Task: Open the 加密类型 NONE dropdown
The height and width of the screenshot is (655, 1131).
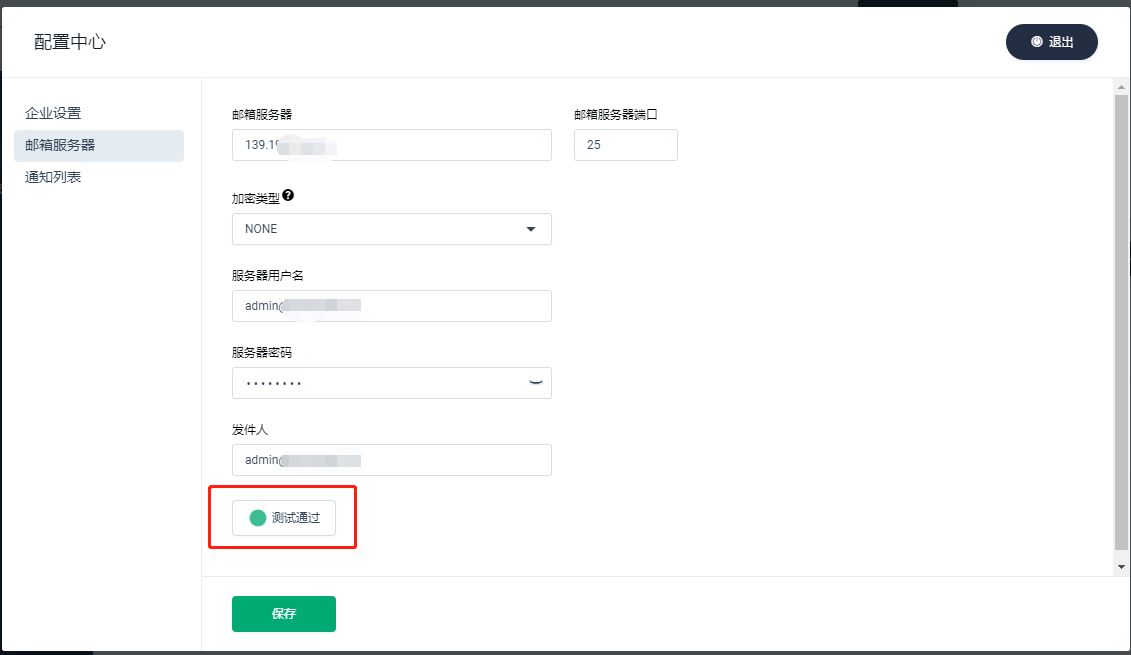Action: pyautogui.click(x=391, y=229)
